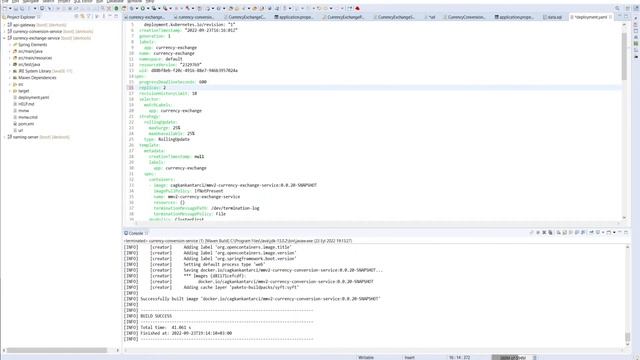Click the cursor position in the status bar
Image resolution: width=640 pixels, height=360 pixels.
[459, 358]
